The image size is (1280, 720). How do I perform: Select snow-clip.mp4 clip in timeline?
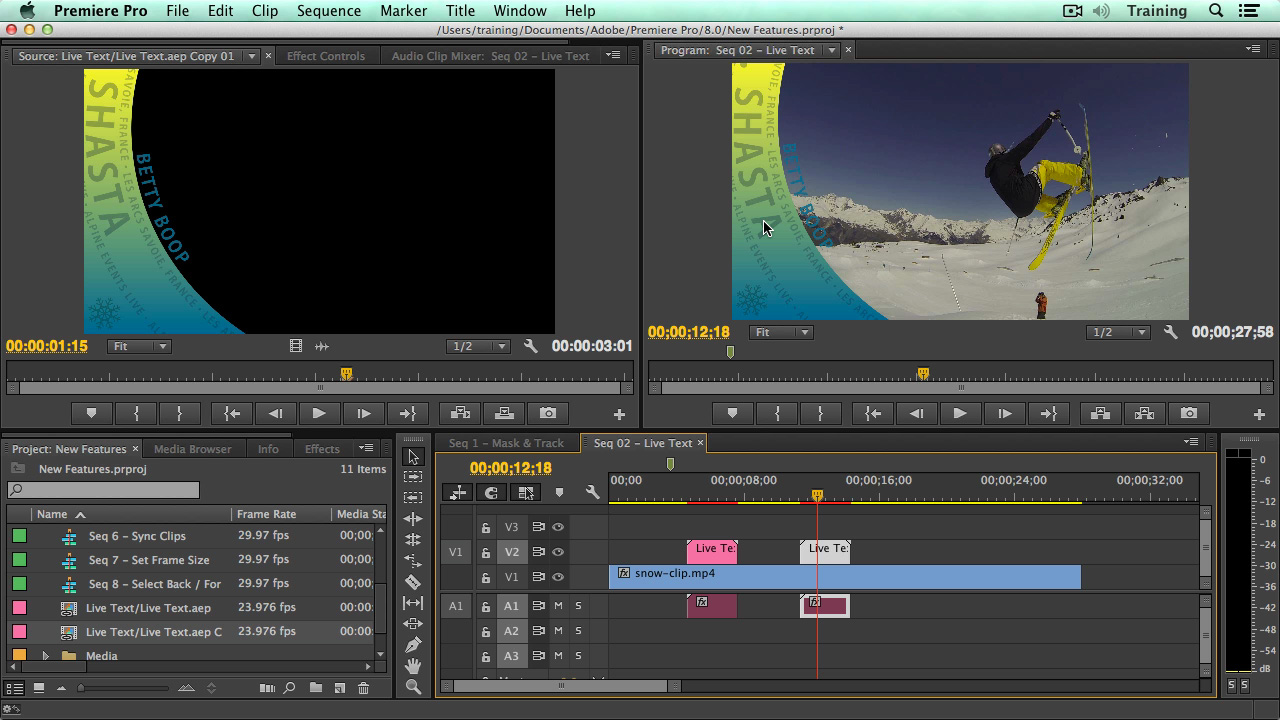pyautogui.click(x=845, y=577)
